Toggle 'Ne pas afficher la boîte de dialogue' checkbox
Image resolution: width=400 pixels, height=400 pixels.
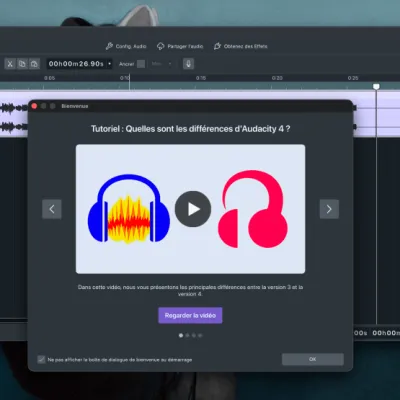pyautogui.click(x=41, y=359)
